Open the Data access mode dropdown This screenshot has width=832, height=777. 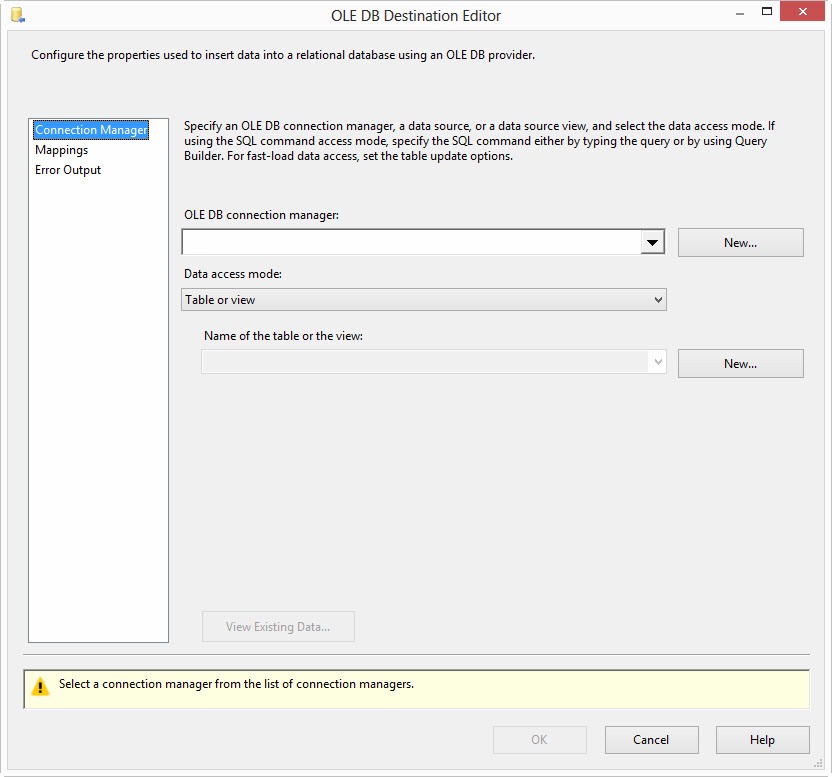(424, 300)
